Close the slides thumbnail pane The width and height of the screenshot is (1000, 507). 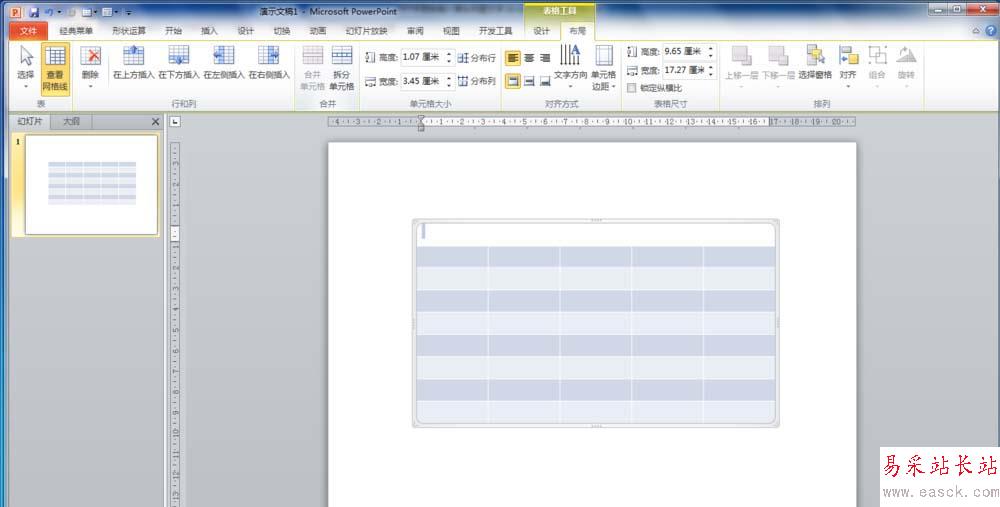(155, 121)
